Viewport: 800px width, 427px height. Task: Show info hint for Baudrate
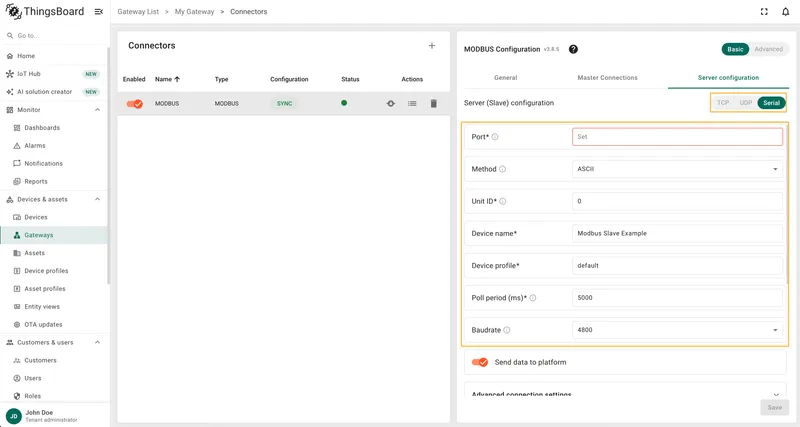[x=507, y=330]
